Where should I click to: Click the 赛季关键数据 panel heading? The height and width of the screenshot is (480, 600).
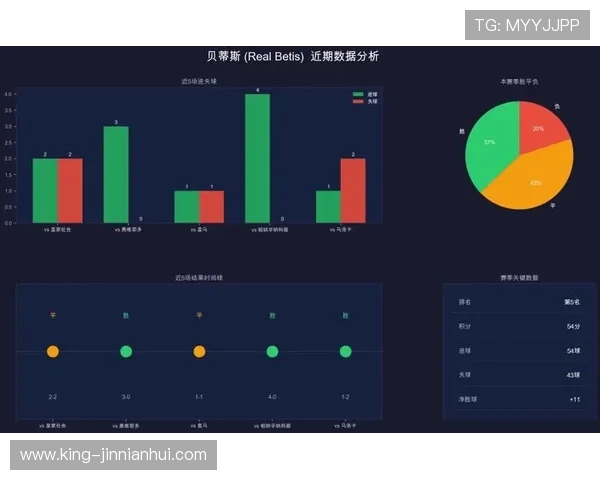click(x=519, y=278)
